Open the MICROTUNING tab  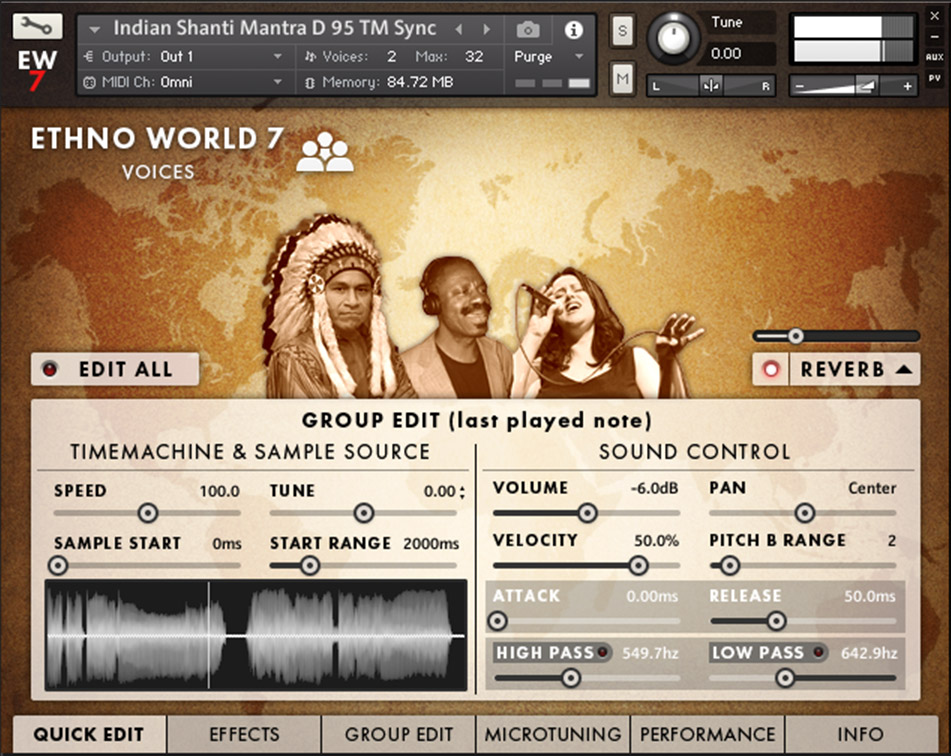pyautogui.click(x=553, y=734)
